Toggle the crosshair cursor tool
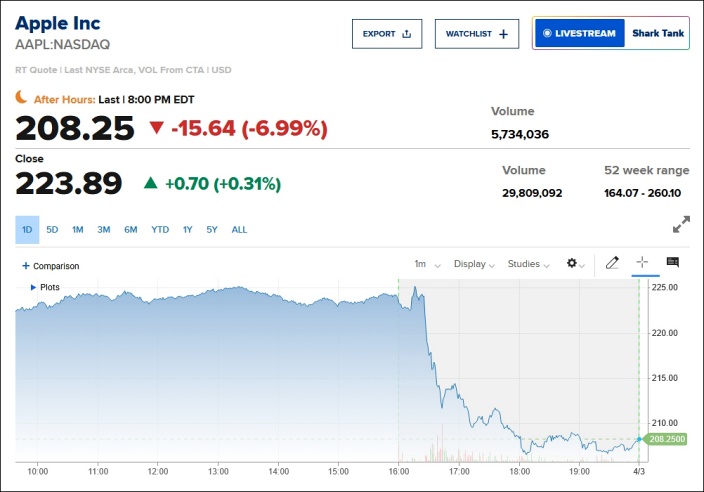 point(642,262)
